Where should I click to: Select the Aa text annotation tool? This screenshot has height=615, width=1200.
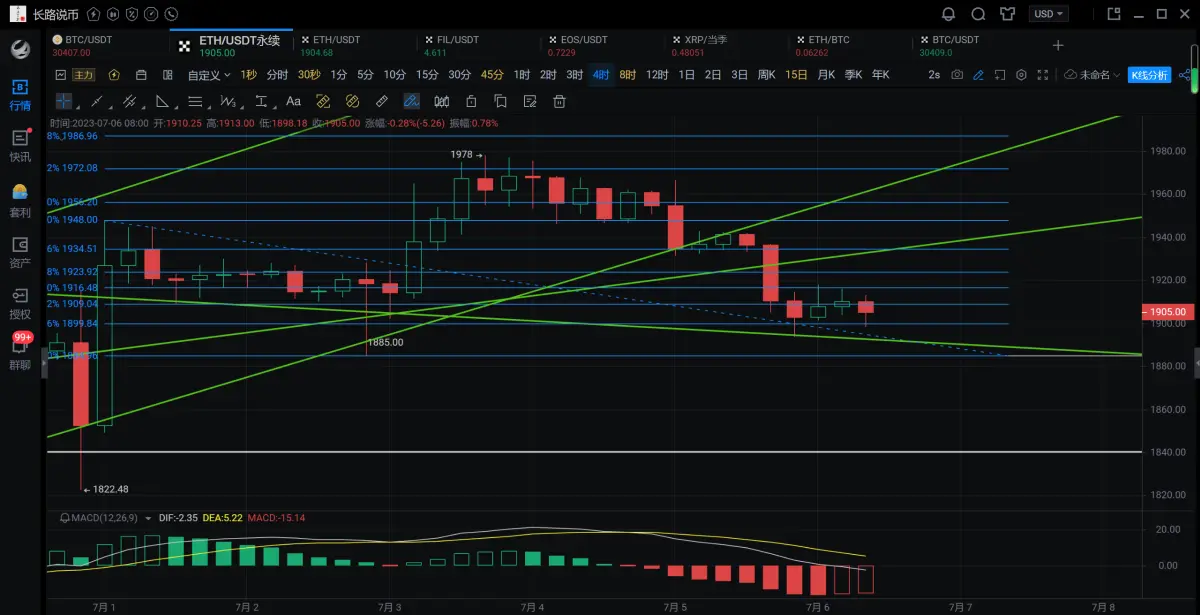[x=293, y=101]
